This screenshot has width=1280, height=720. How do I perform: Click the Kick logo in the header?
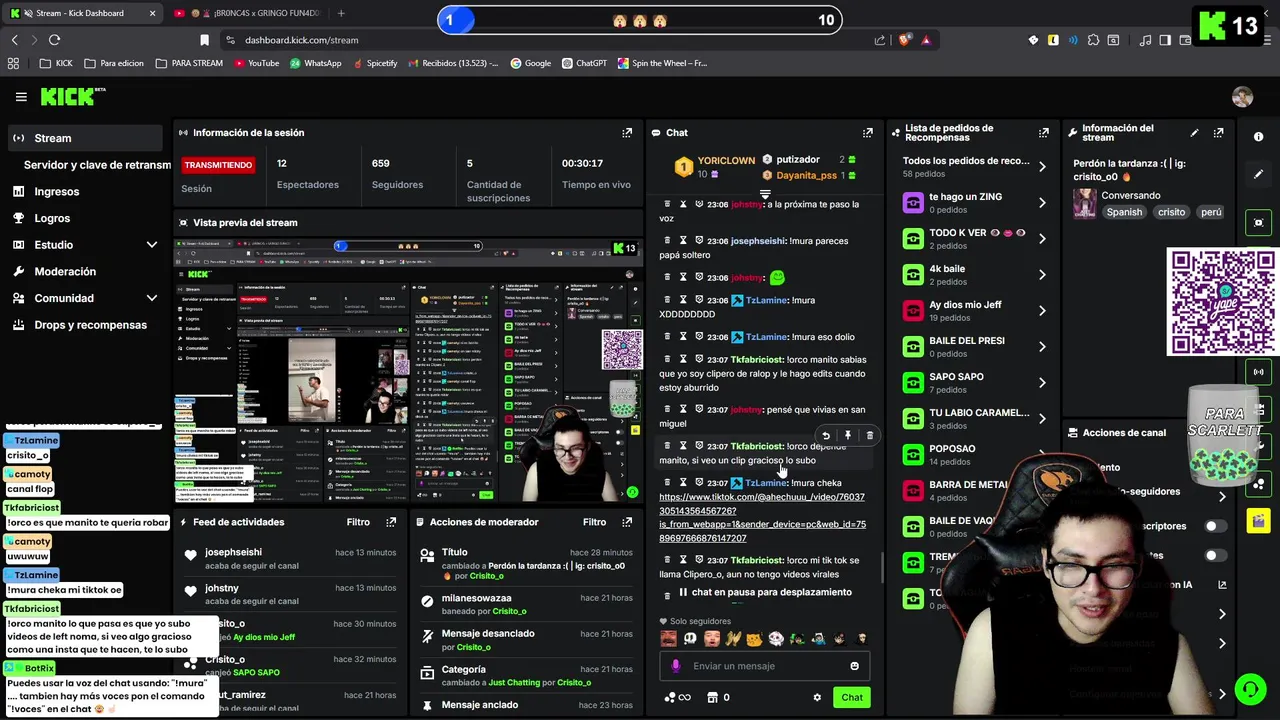click(x=72, y=96)
